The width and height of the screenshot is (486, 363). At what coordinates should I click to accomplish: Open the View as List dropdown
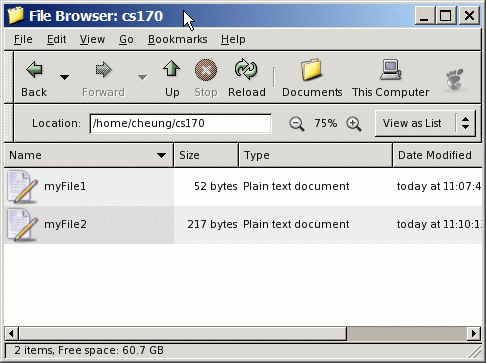[425, 123]
